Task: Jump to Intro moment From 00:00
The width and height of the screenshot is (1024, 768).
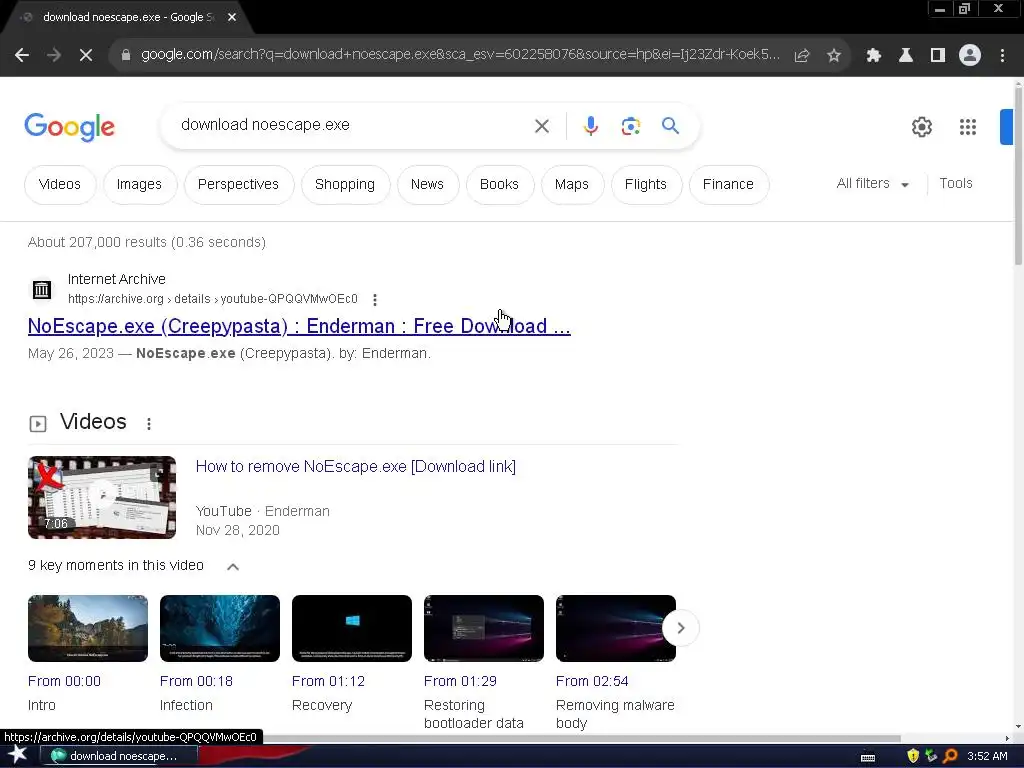Action: 64,681
